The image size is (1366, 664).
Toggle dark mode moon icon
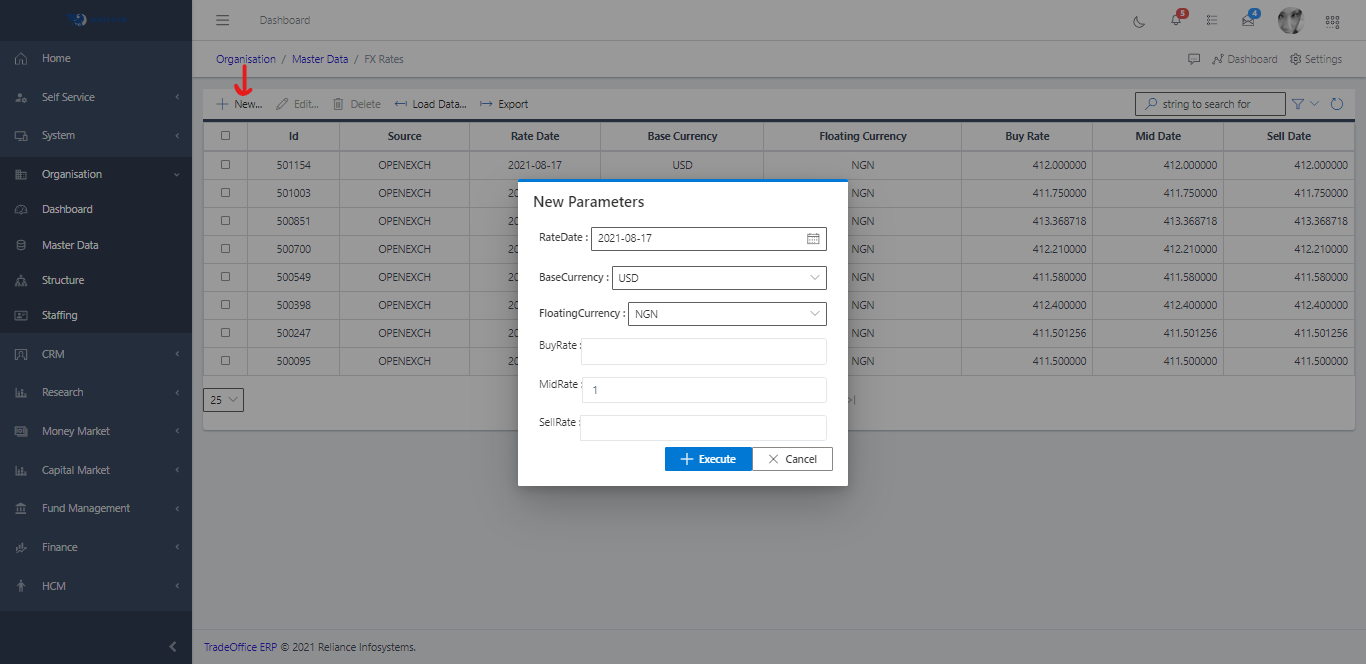click(x=1139, y=21)
